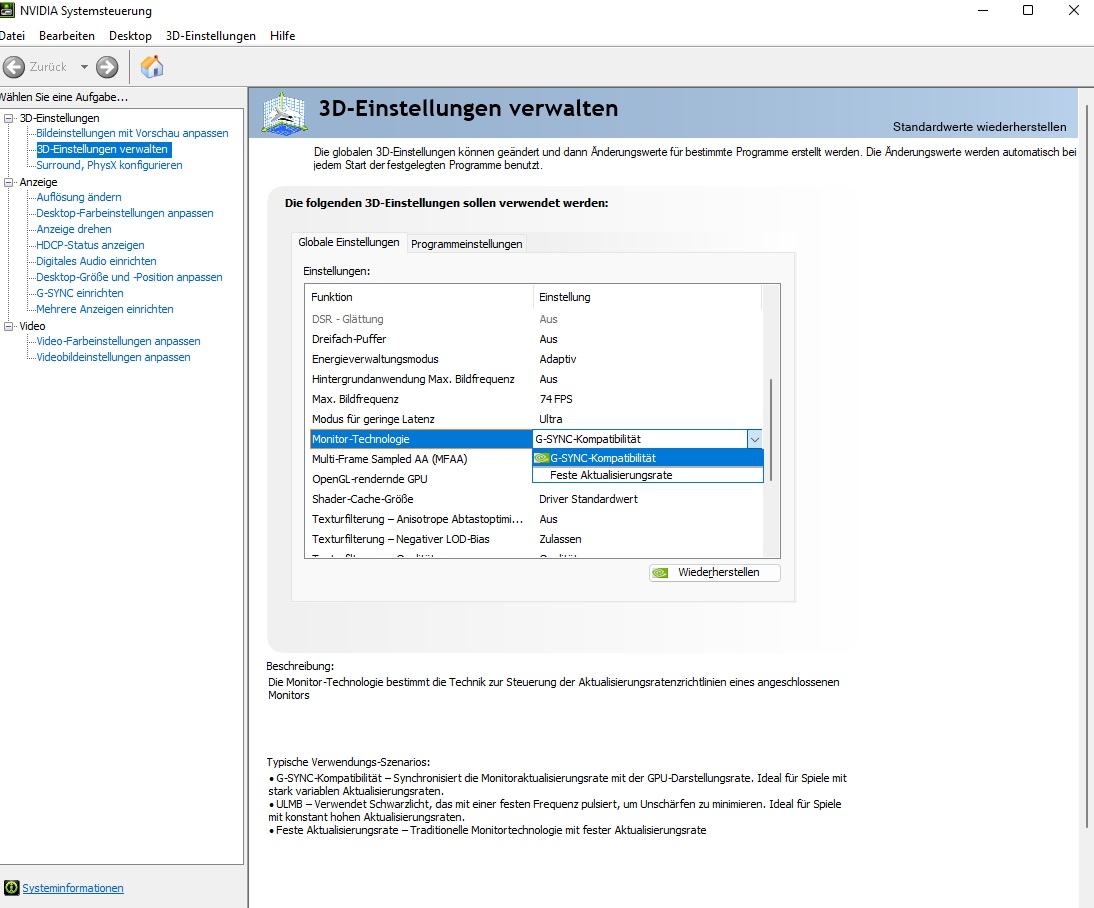Open the Hilfe menu

[283, 36]
